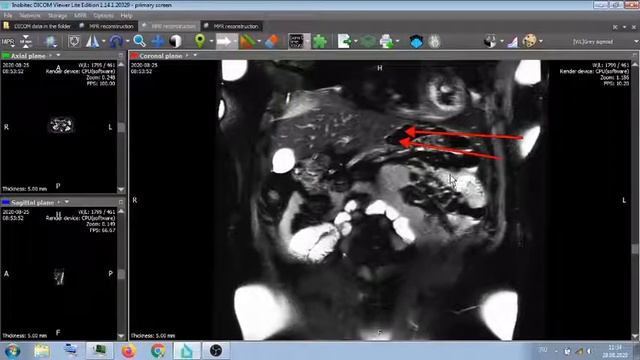This screenshot has height=360, width=640.
Task: Click the Sagittal plane scrollbar thumb
Action: click(121, 274)
